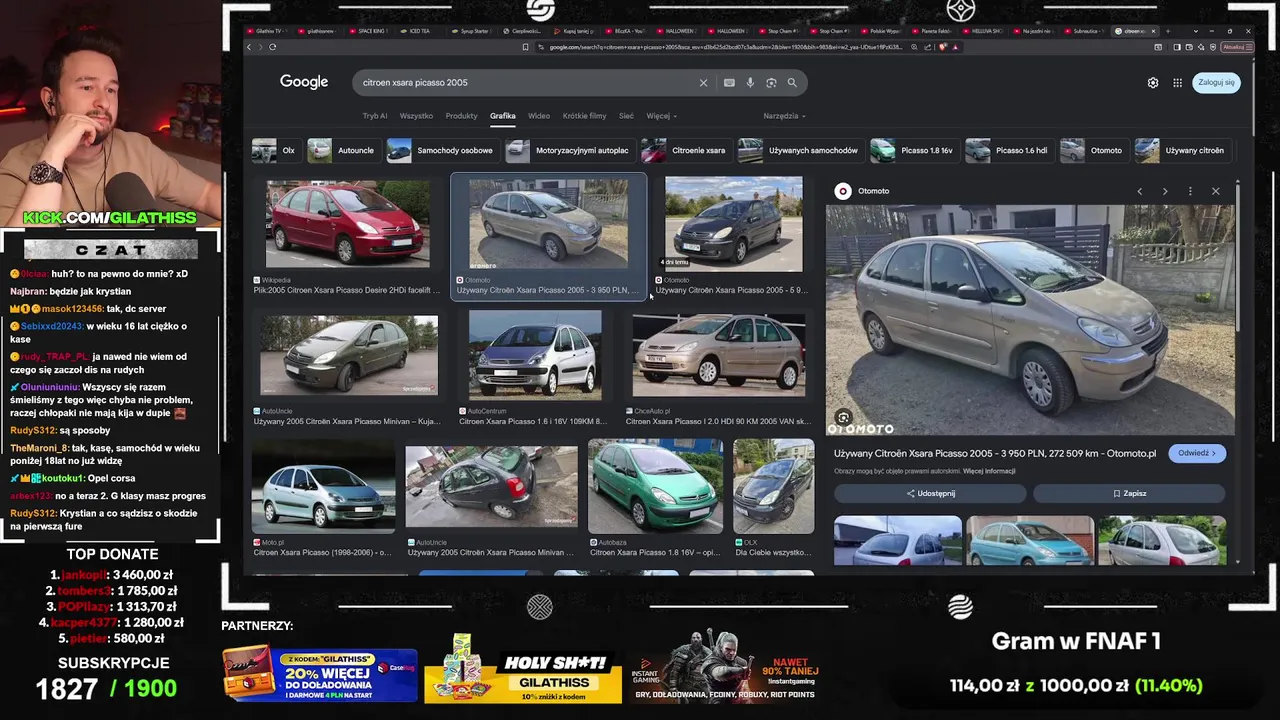Filter by Samochody osobowe chip
Viewport: 1280px width, 720px height.
[441, 150]
